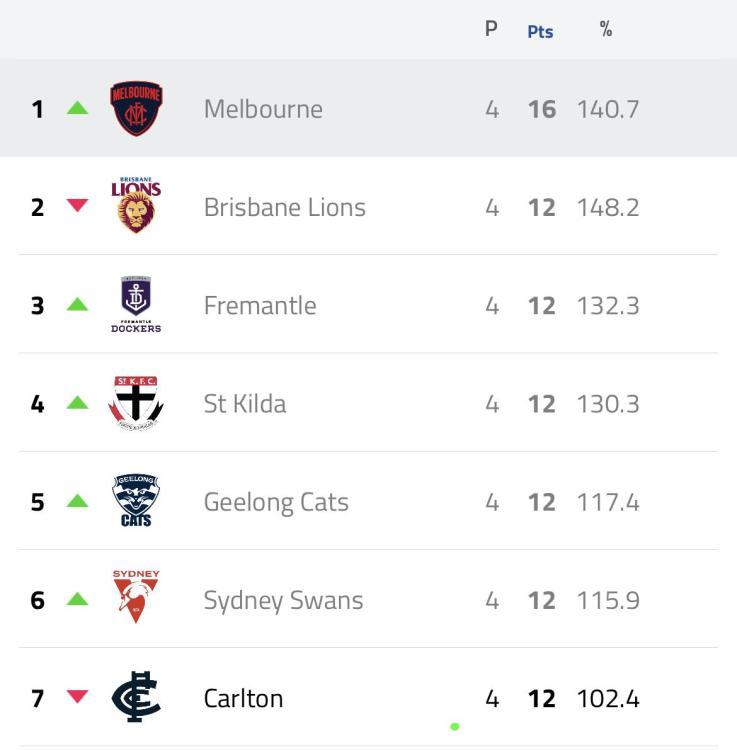Click Melbourne's green up arrow indicator
Screen dimensions: 737x750
[77, 108]
